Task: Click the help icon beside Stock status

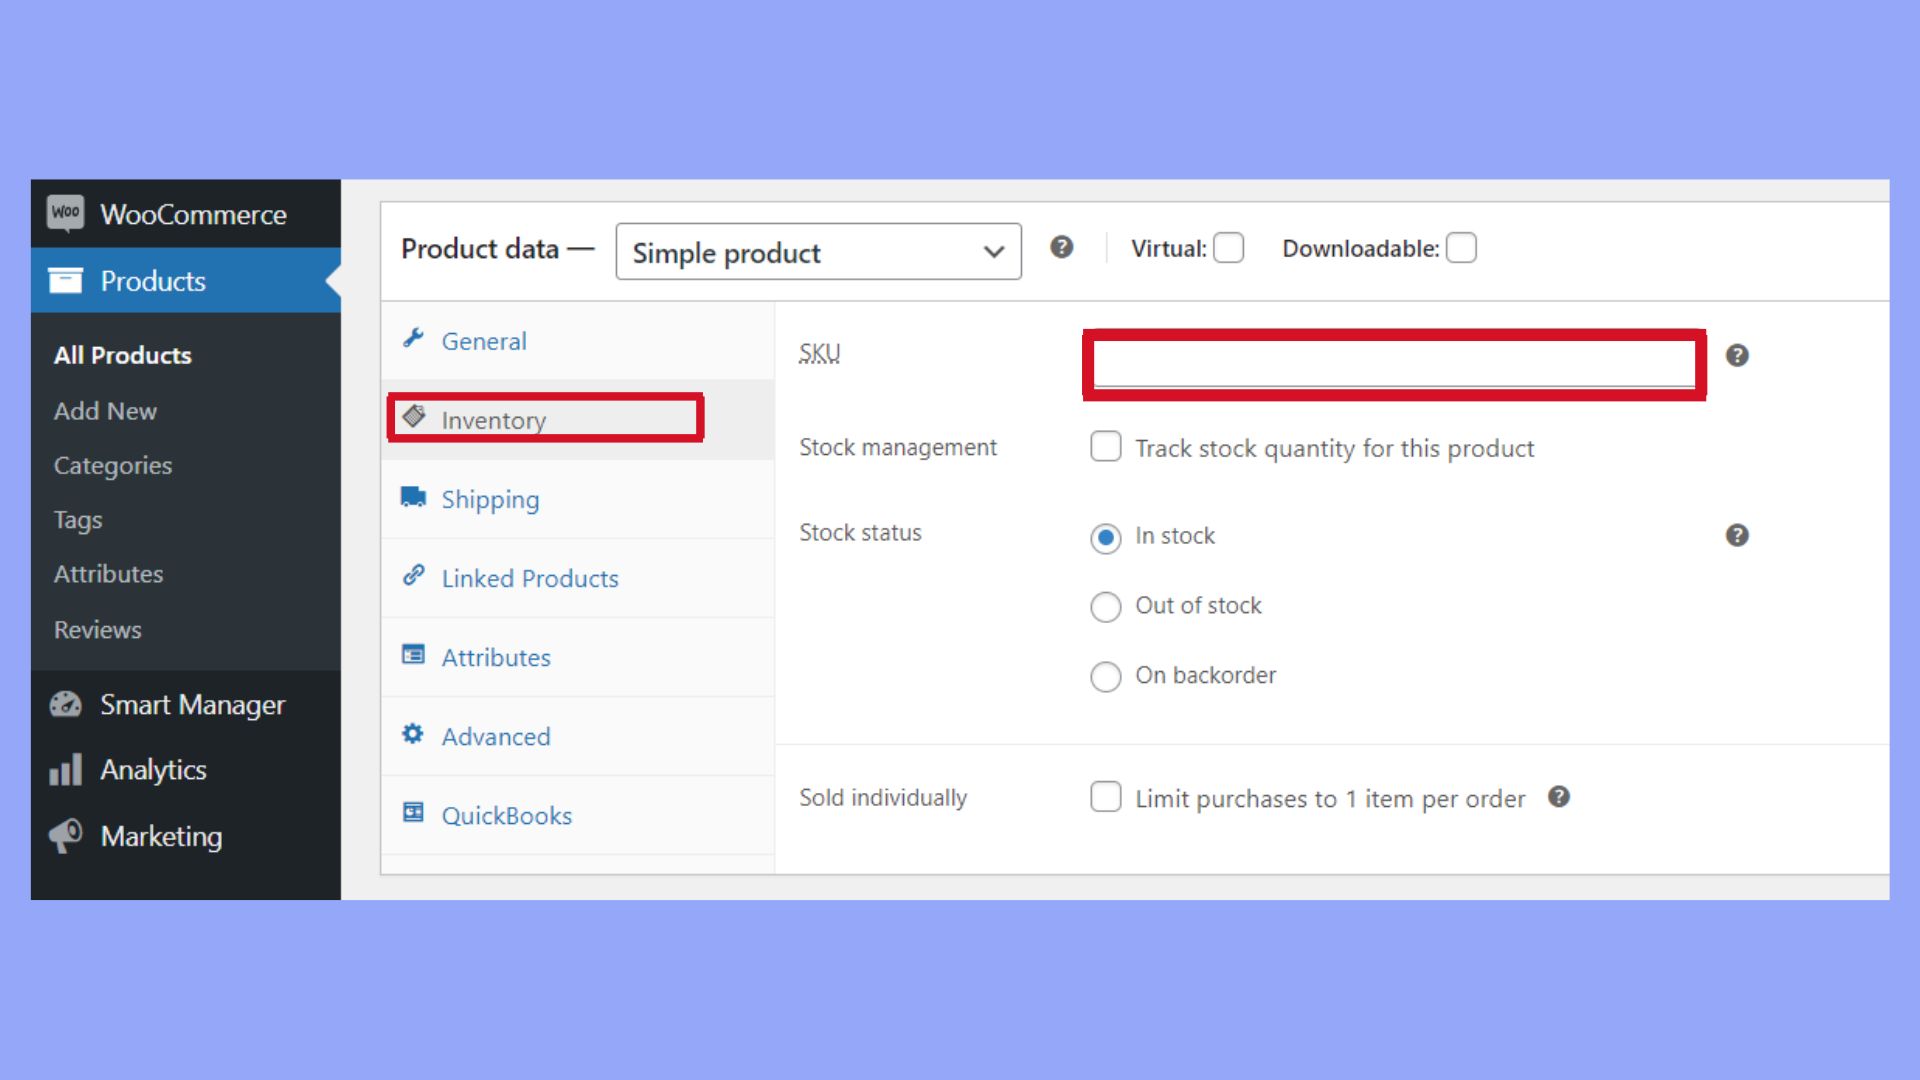Action: click(1737, 535)
